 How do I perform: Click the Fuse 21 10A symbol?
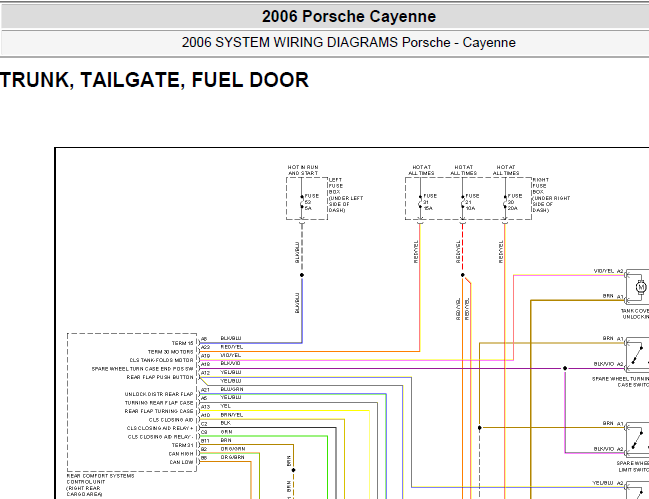(x=463, y=202)
